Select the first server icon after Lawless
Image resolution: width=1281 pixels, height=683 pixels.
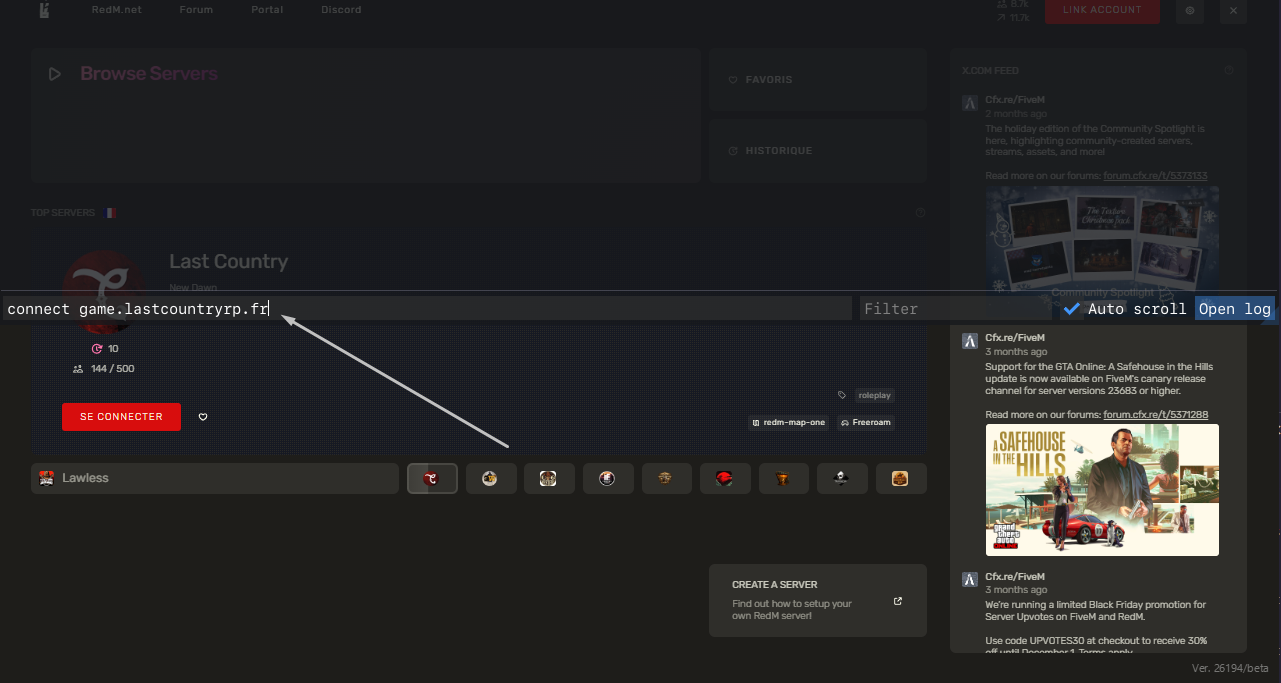point(432,478)
